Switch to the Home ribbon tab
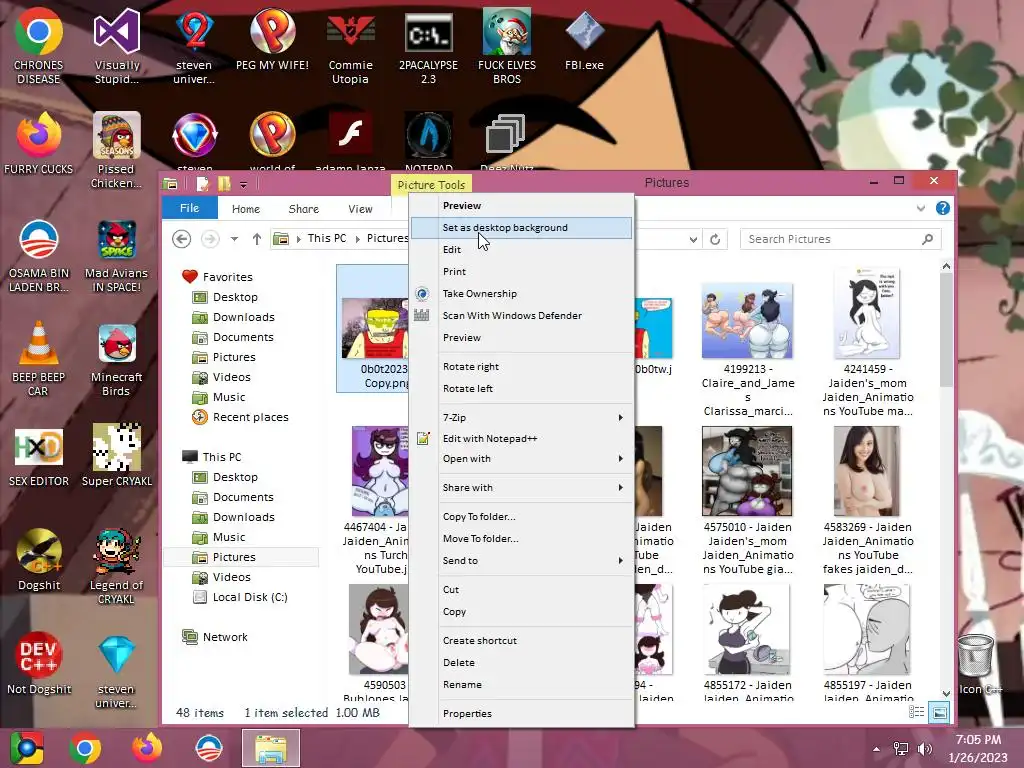The image size is (1024, 768). (x=246, y=209)
